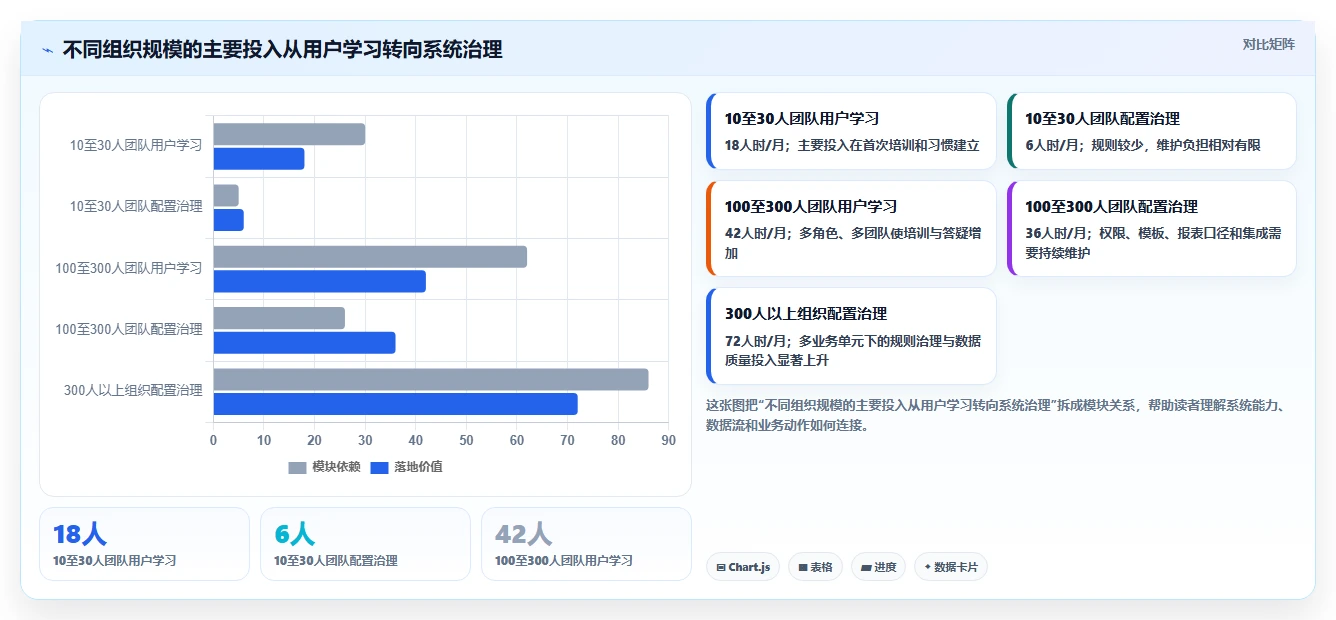Select the 表格 tag
Screen dimensions: 1336x620
pyautogui.click(x=815, y=567)
